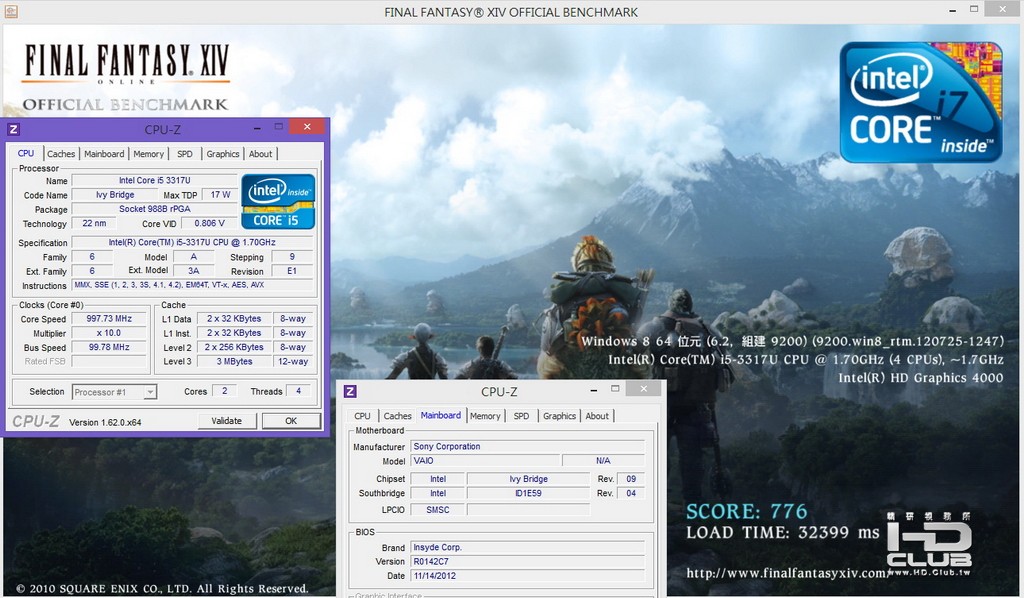This screenshot has height=598, width=1024.
Task: Click the CPU-Z icon in the purple title bar
Action: 14,129
